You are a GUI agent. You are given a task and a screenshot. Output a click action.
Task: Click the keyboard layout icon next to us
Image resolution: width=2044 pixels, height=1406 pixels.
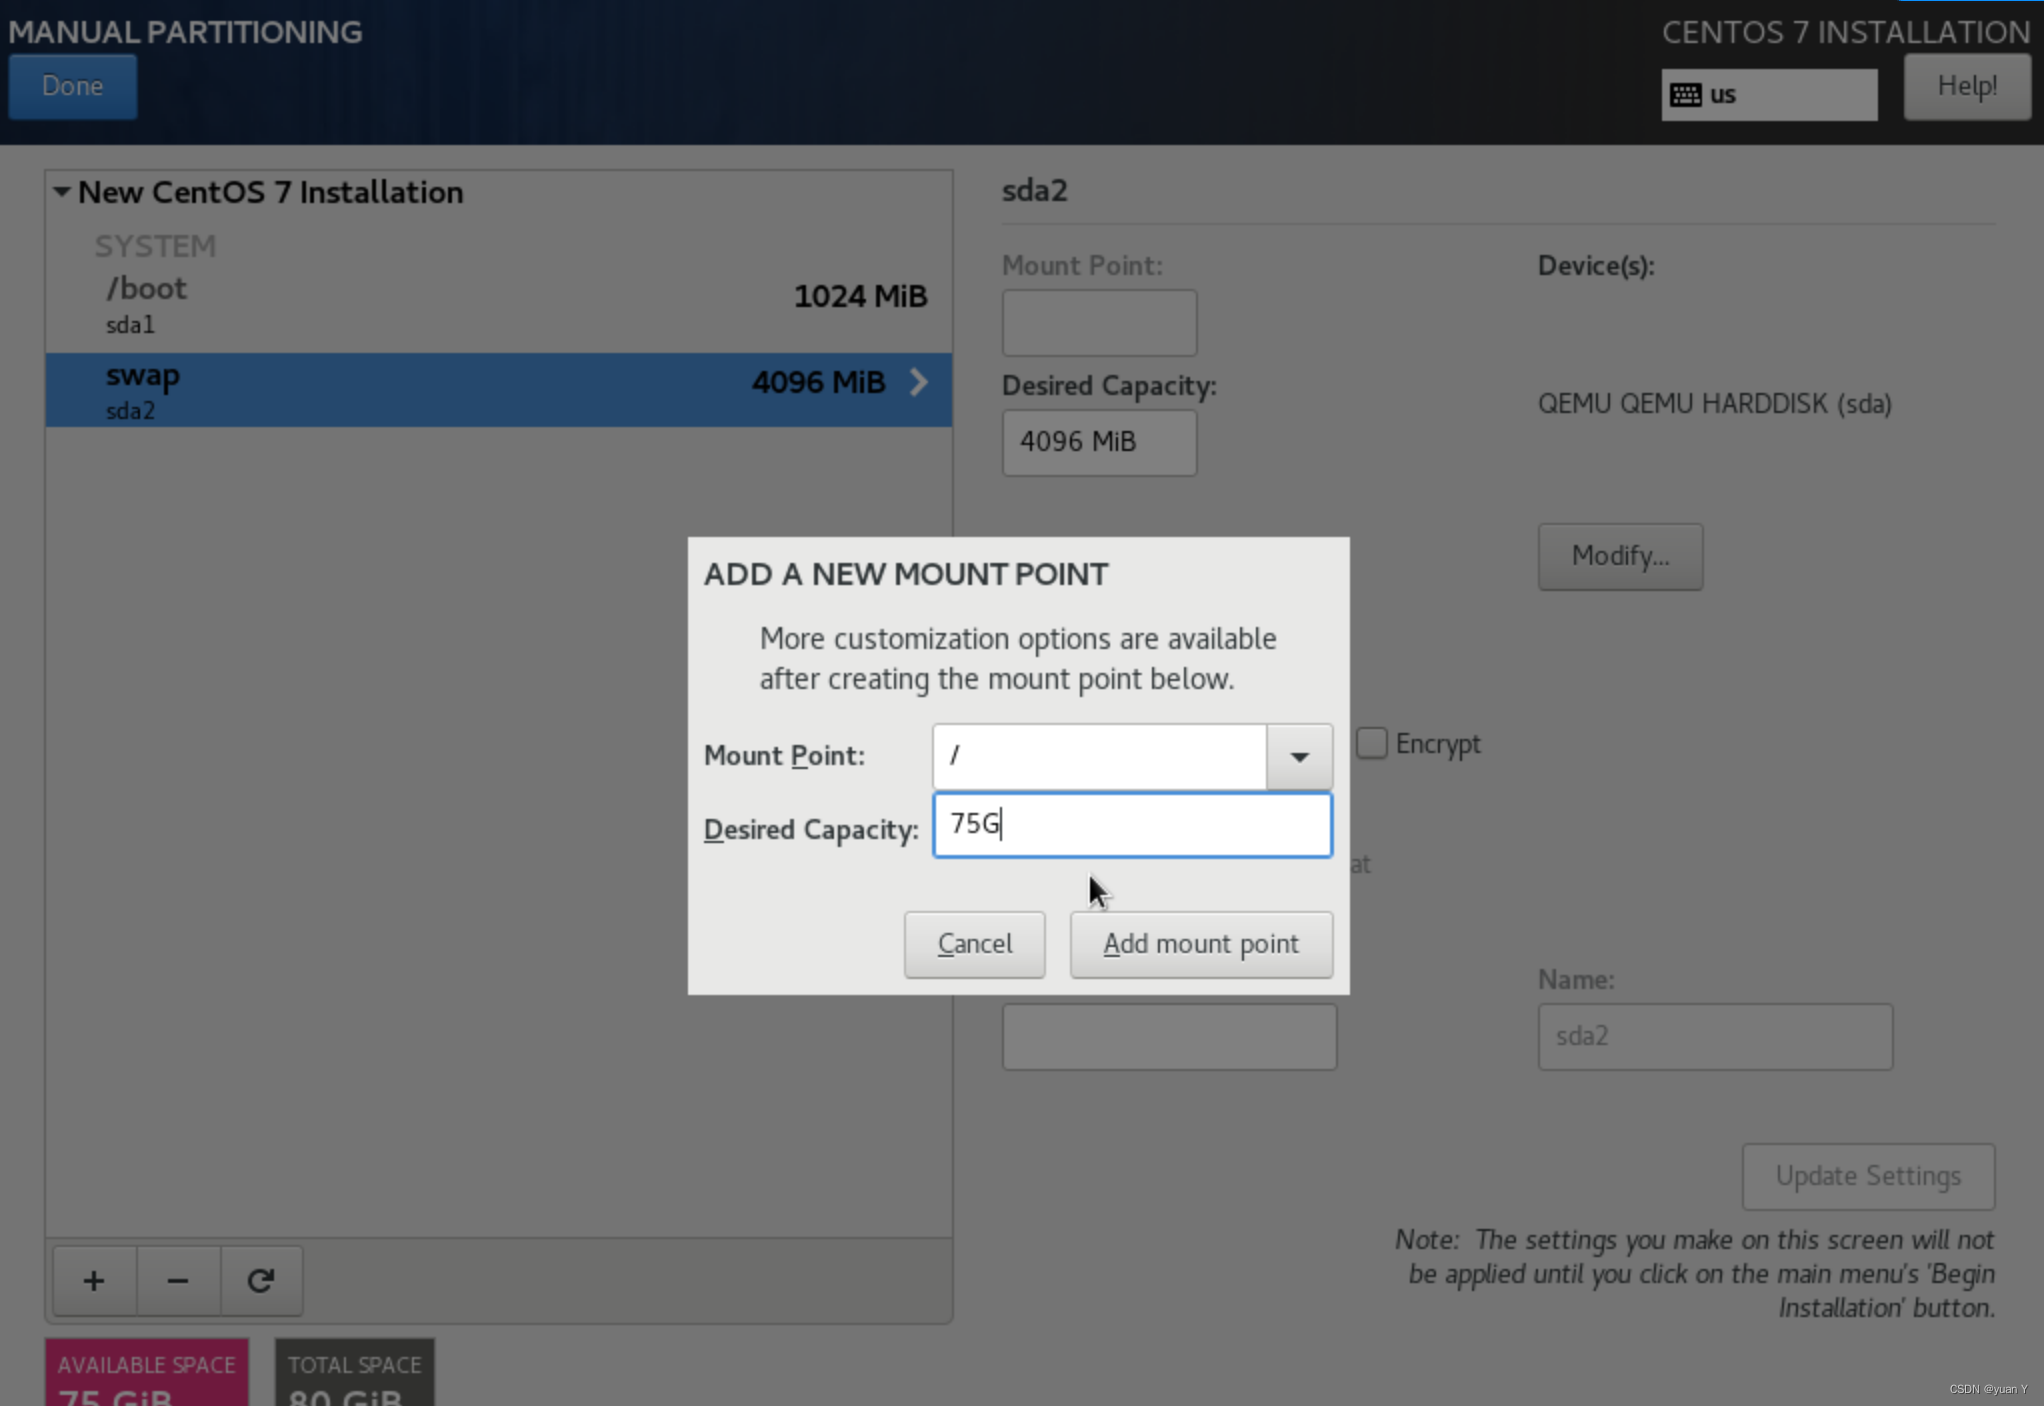click(x=1685, y=95)
